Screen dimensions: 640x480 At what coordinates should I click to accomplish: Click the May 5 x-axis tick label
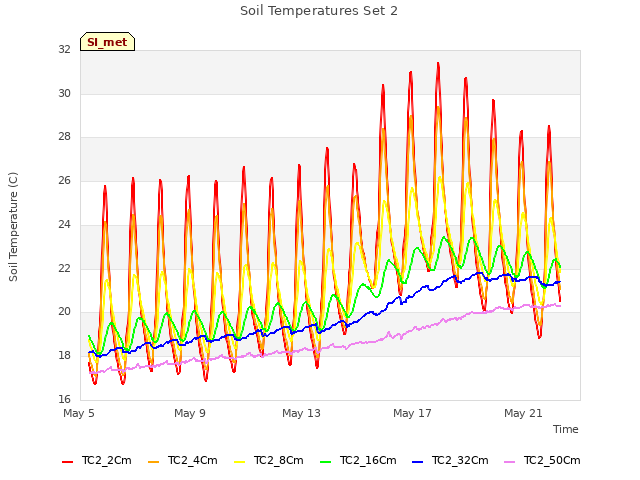(79, 413)
